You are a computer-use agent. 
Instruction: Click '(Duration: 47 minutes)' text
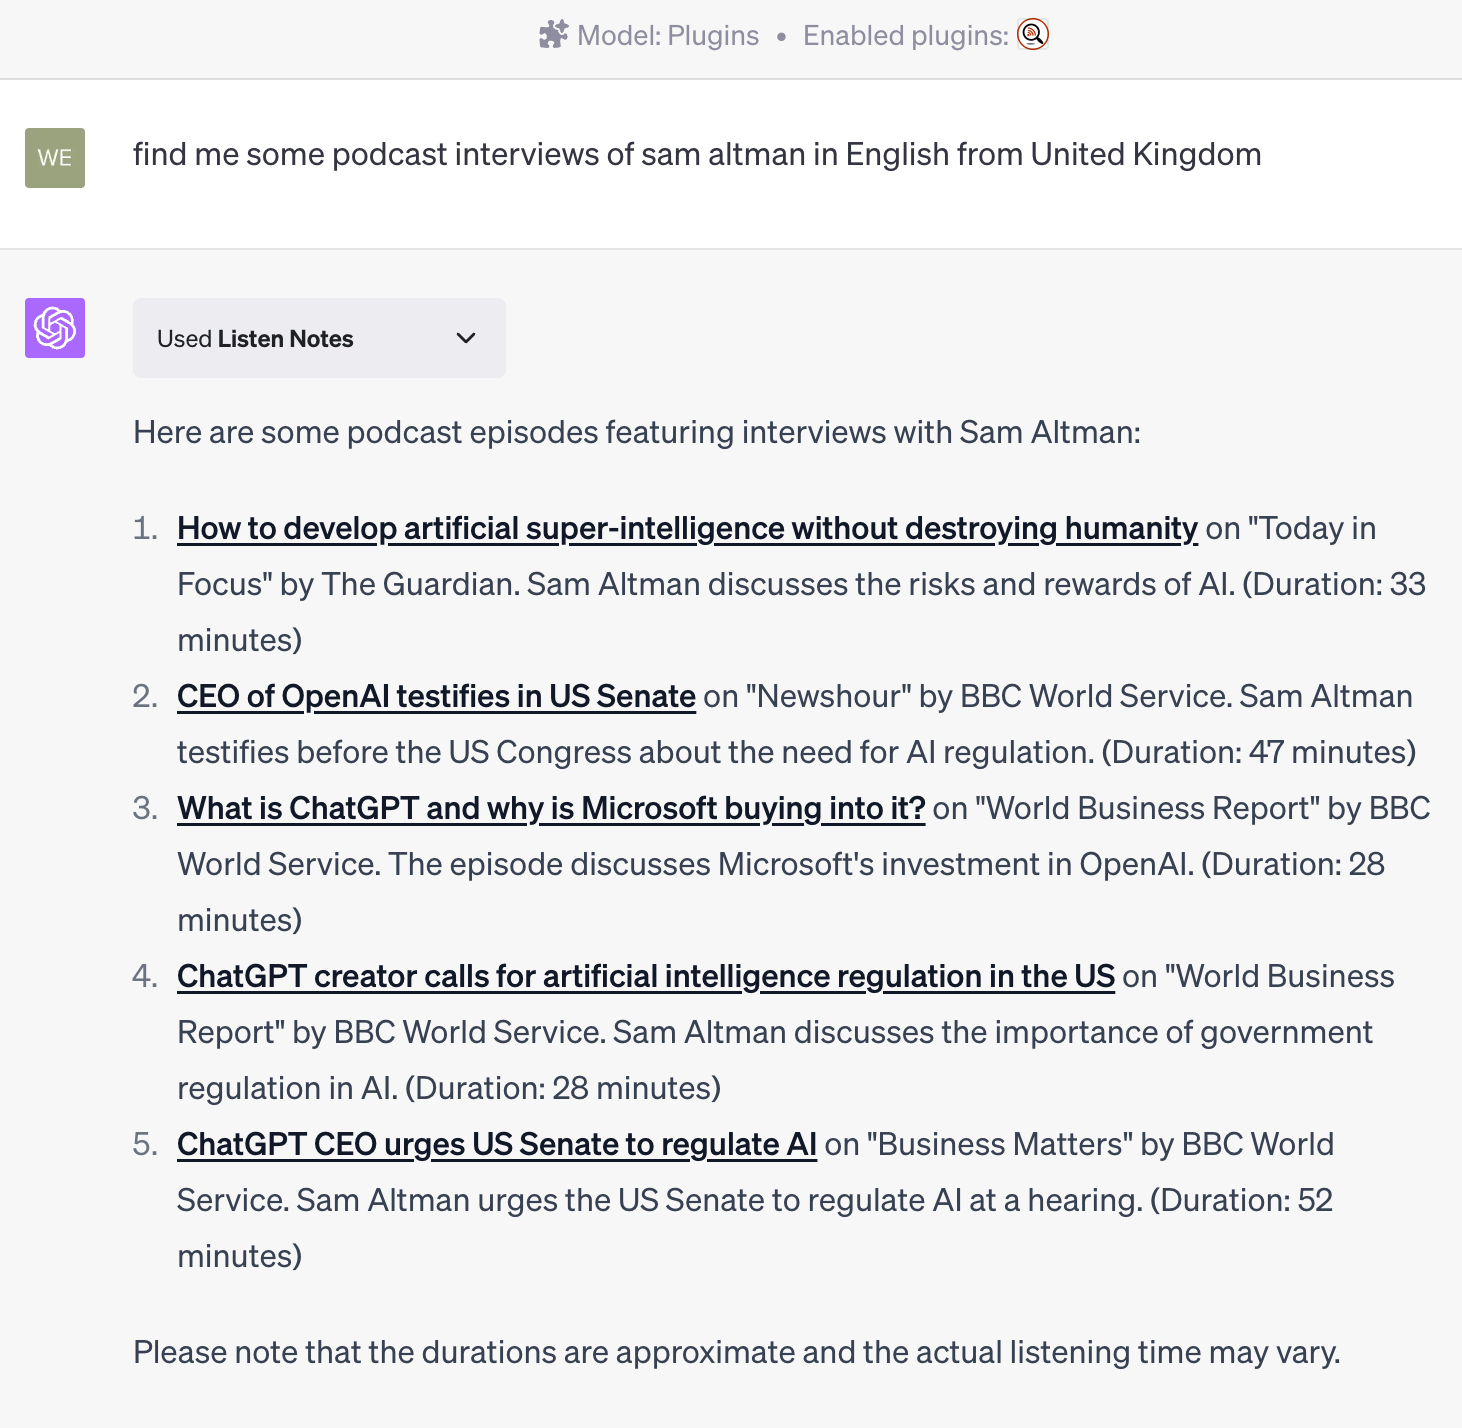1259,752
